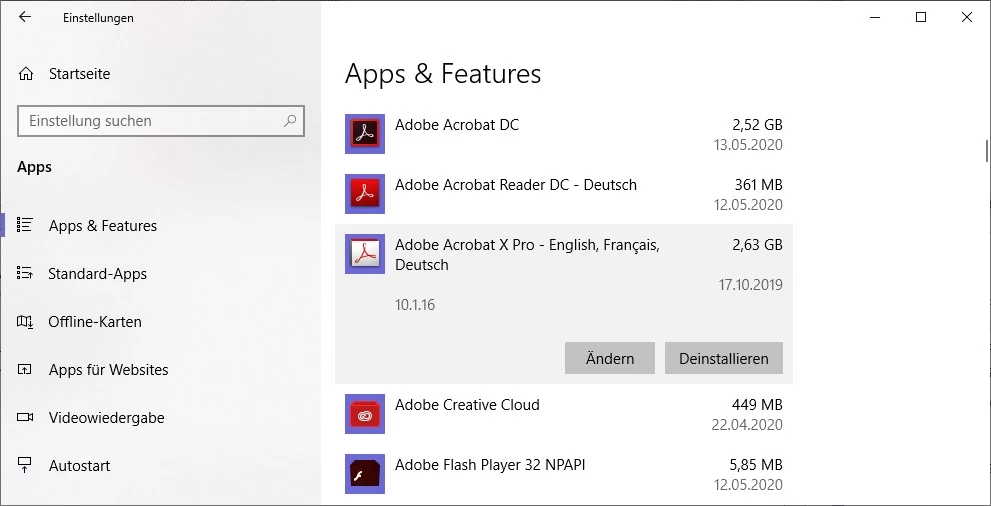Screen dimensions: 991x506
Task: Click the Acrobat Reader DC app icon
Action: (365, 193)
